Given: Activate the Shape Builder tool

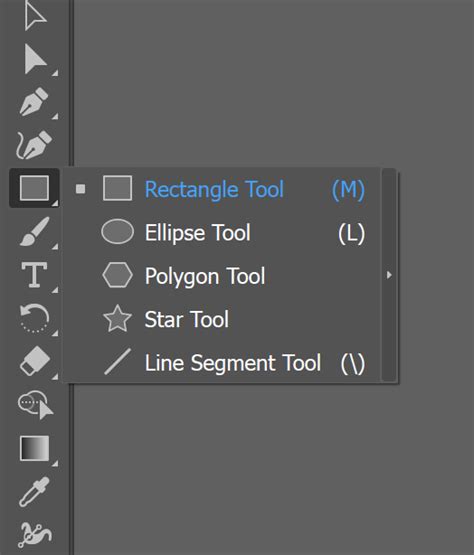Looking at the screenshot, I should point(35,404).
